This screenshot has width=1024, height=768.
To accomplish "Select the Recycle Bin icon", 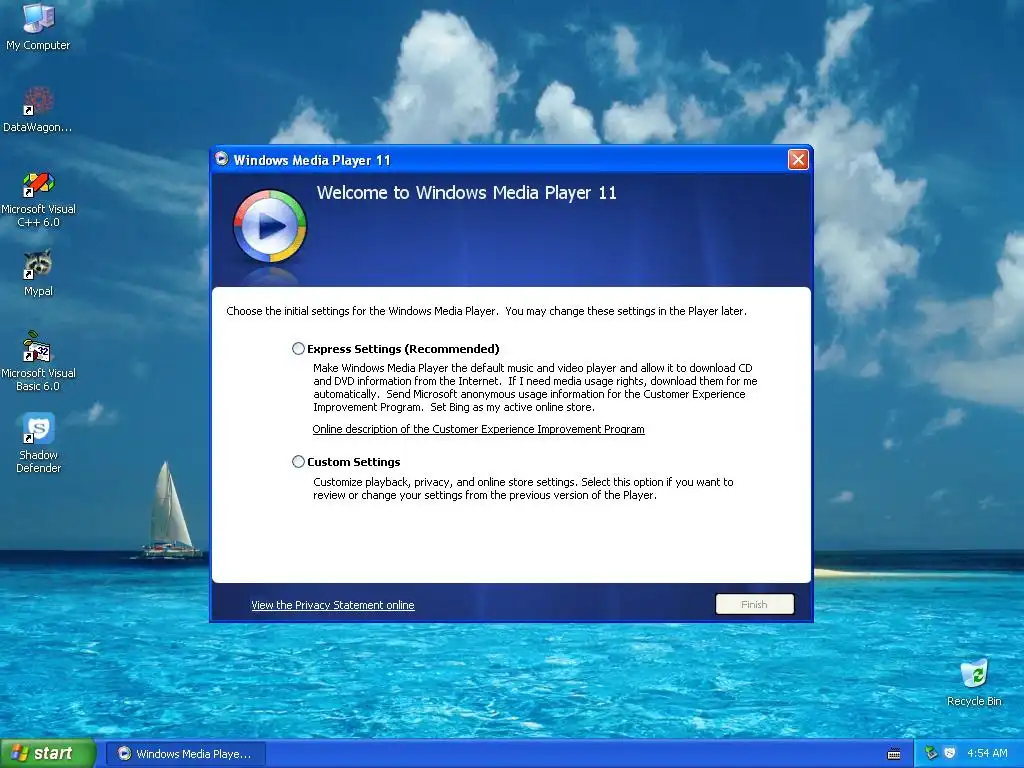I will click(x=974, y=683).
